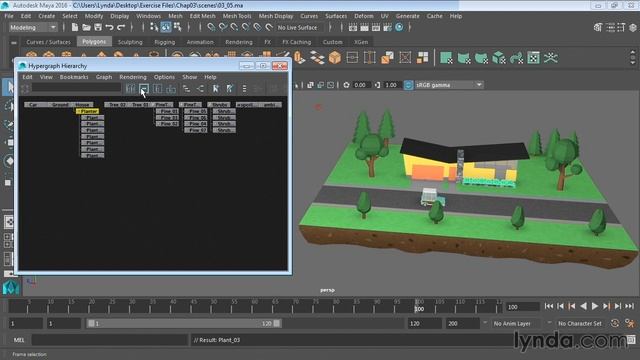Select the arrow Select tool in toolbox

[x=8, y=87]
